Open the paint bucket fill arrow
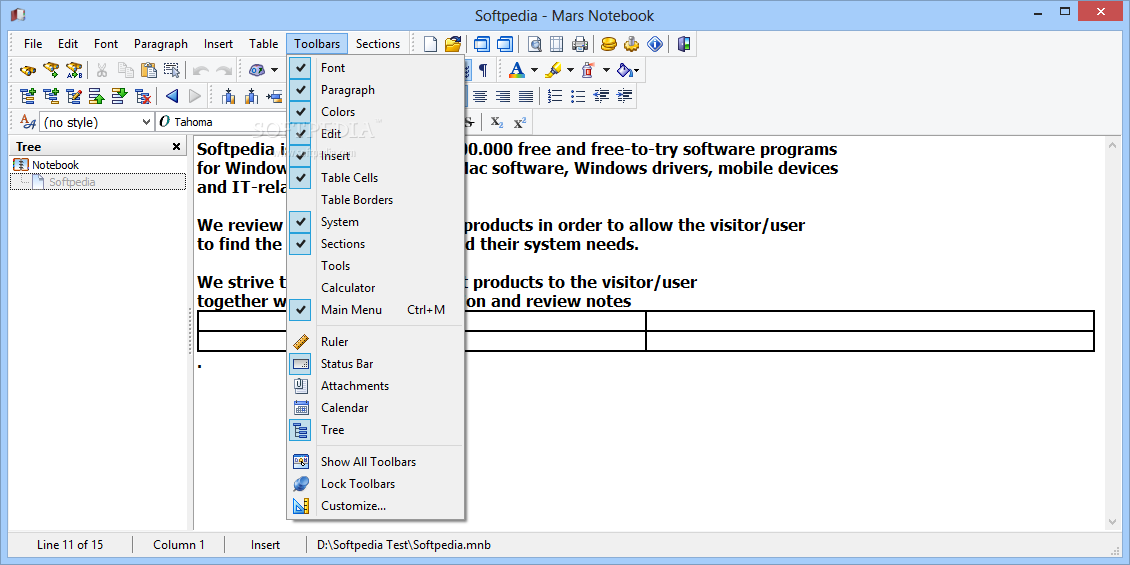This screenshot has height=565, width=1130. pos(638,71)
